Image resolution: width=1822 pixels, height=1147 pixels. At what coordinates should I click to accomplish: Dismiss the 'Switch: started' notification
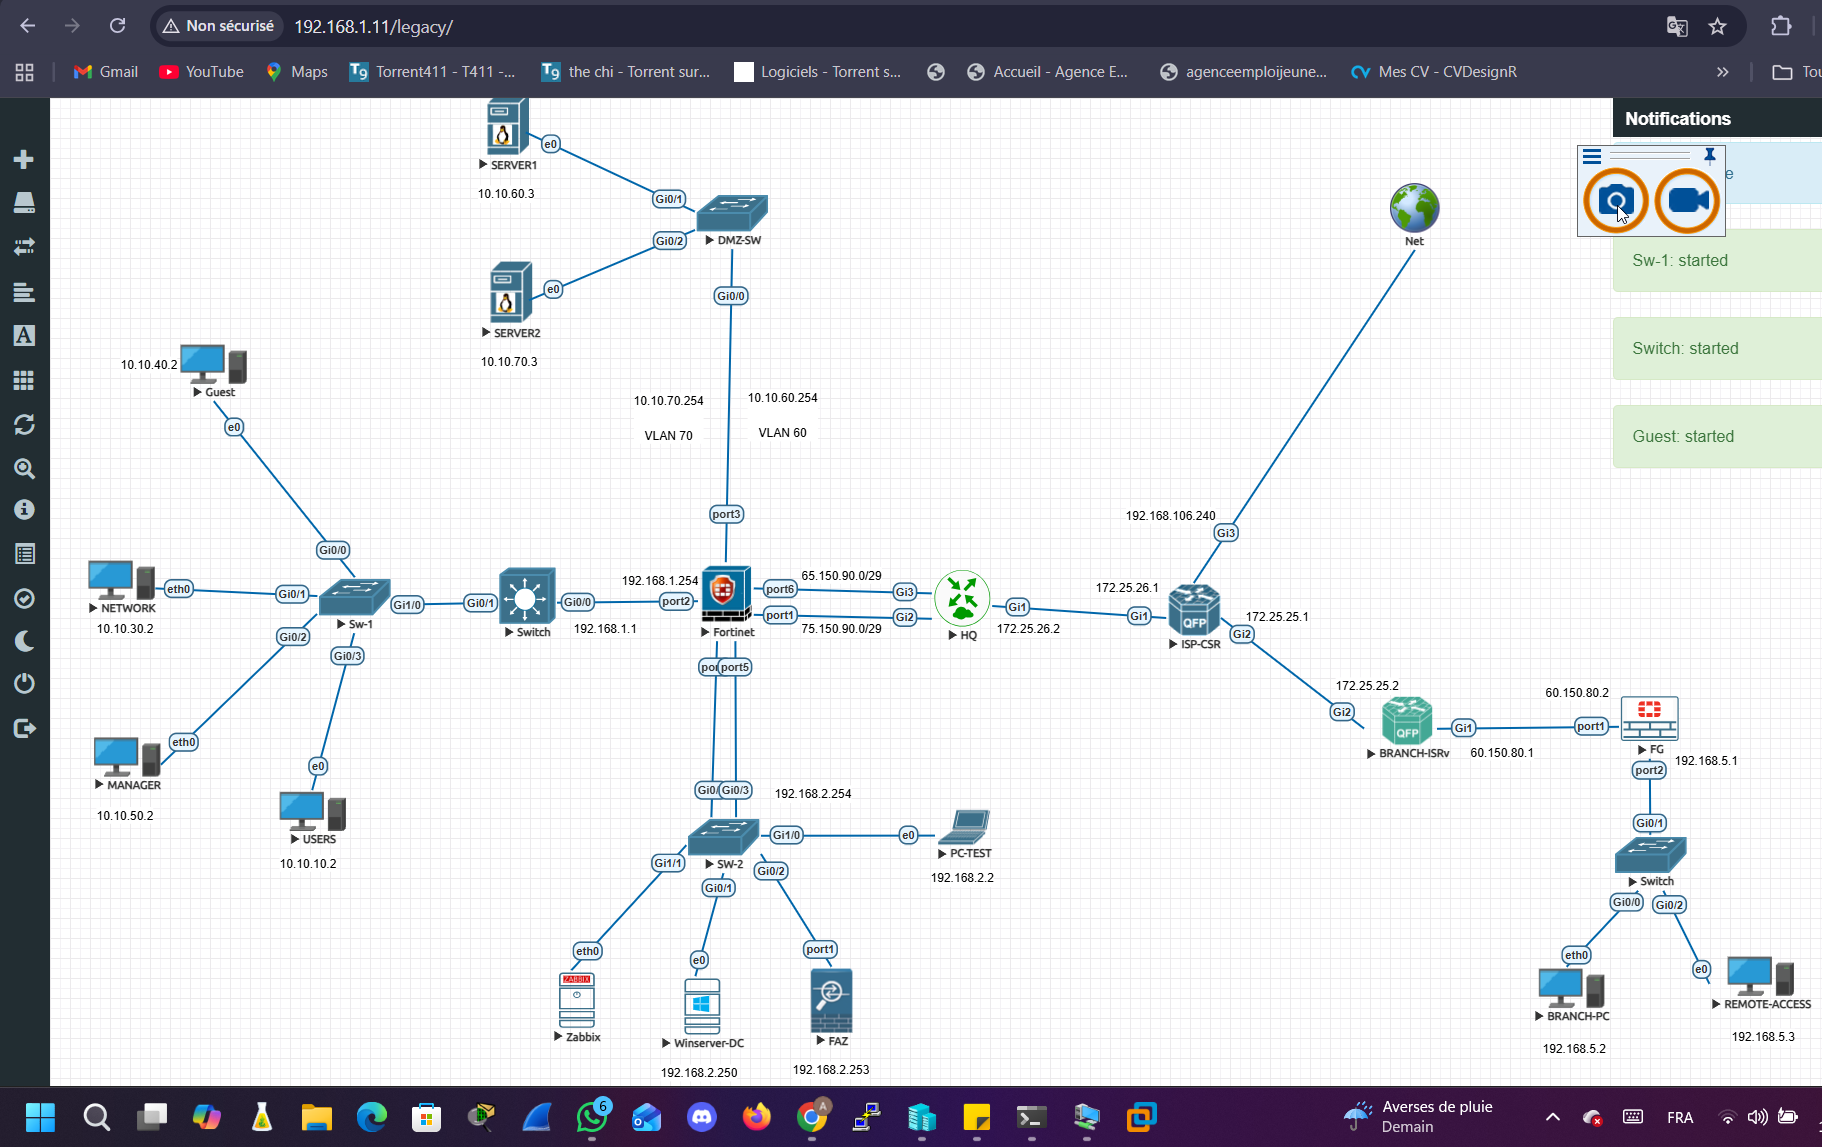click(1717, 348)
